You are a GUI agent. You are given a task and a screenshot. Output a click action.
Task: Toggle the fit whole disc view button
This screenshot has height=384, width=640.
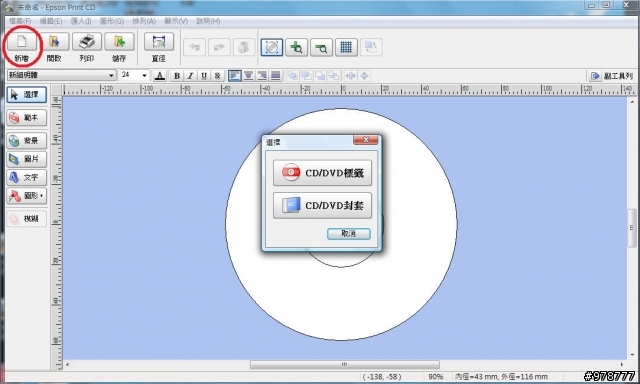pos(272,47)
